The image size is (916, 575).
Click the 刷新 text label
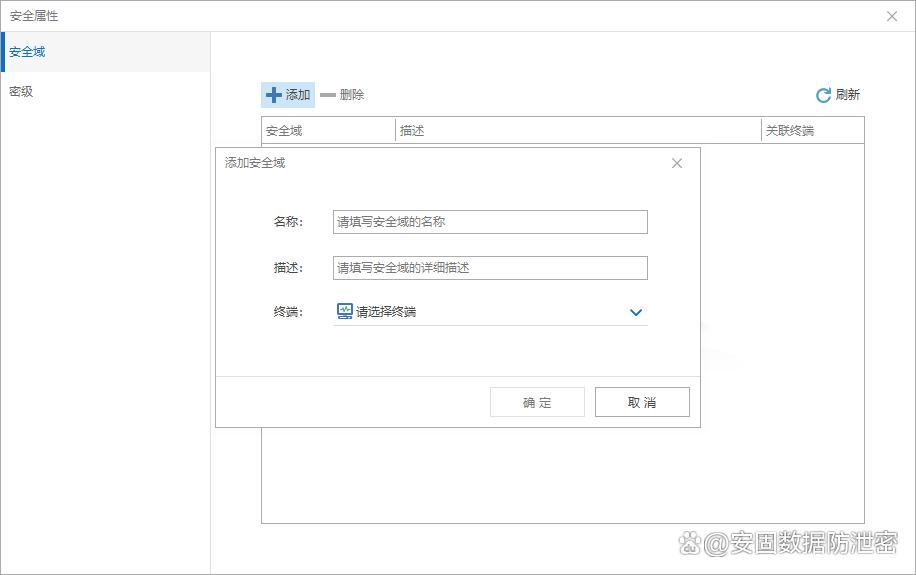848,95
